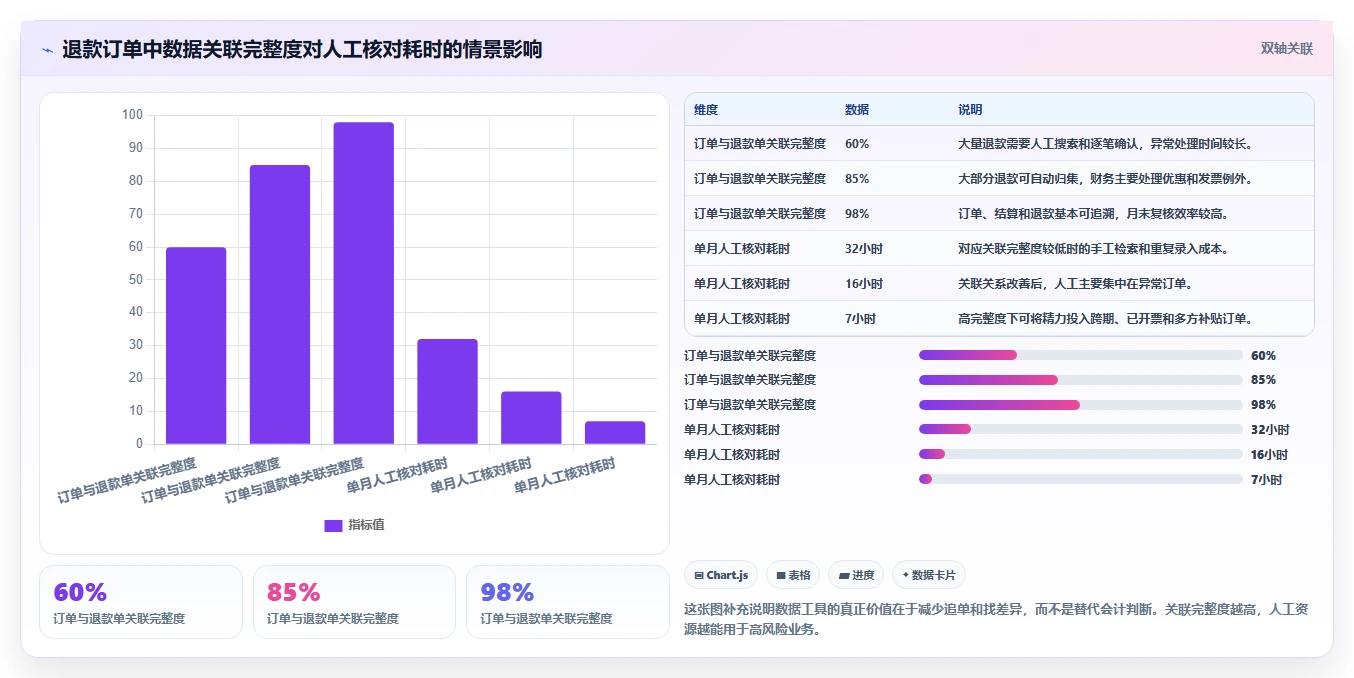1354x678 pixels.
Task: Click the 维度 table column header
Action: (x=706, y=110)
